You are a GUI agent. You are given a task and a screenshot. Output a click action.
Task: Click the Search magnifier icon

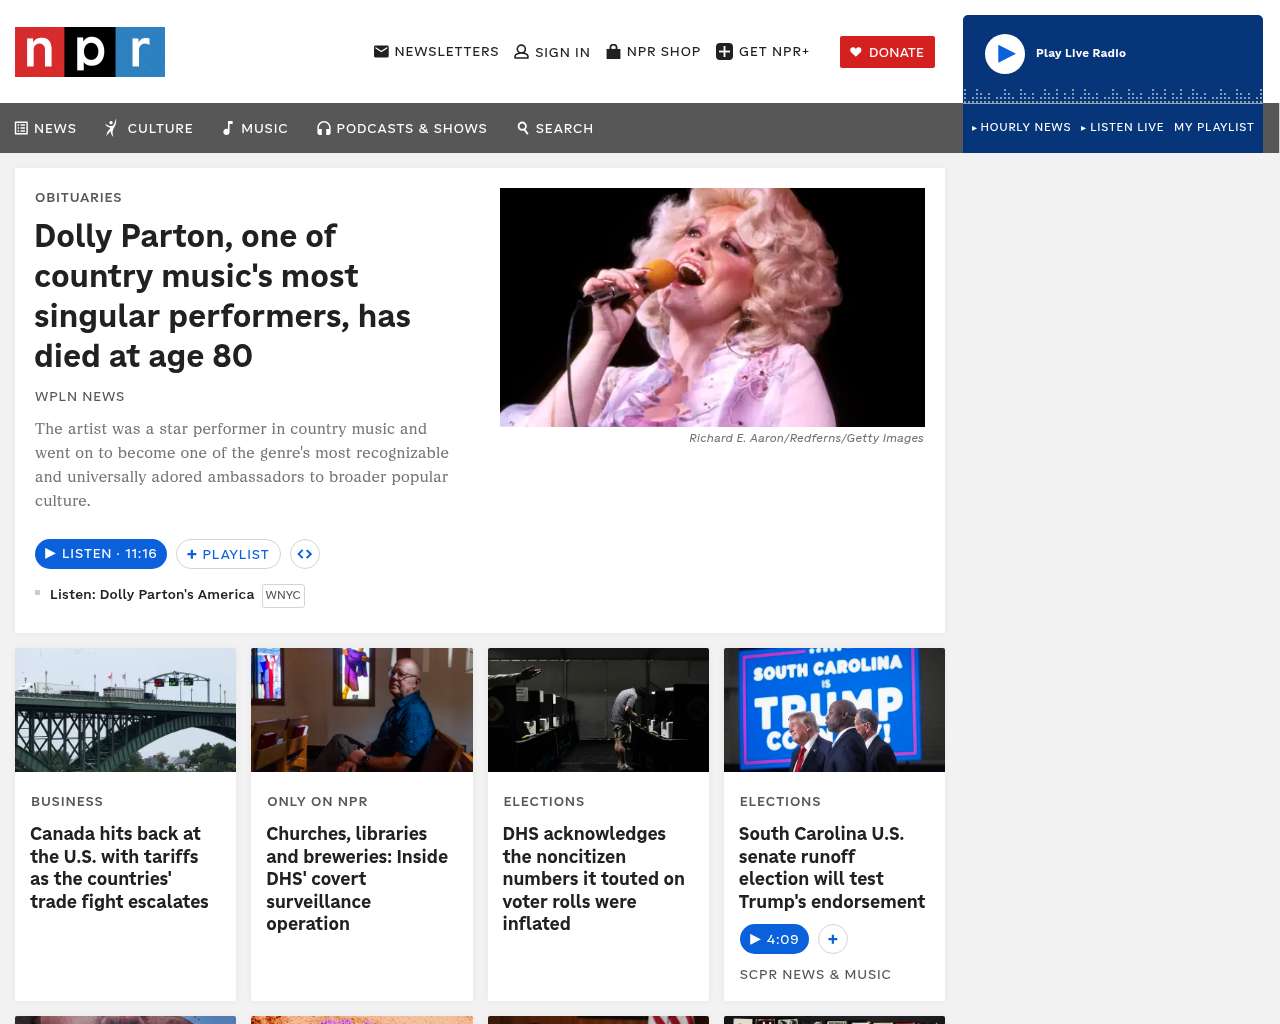click(523, 128)
